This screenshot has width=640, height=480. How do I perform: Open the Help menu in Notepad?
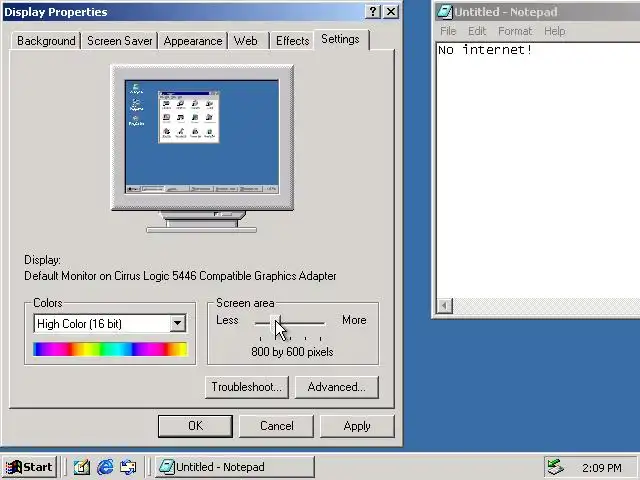pyautogui.click(x=555, y=31)
